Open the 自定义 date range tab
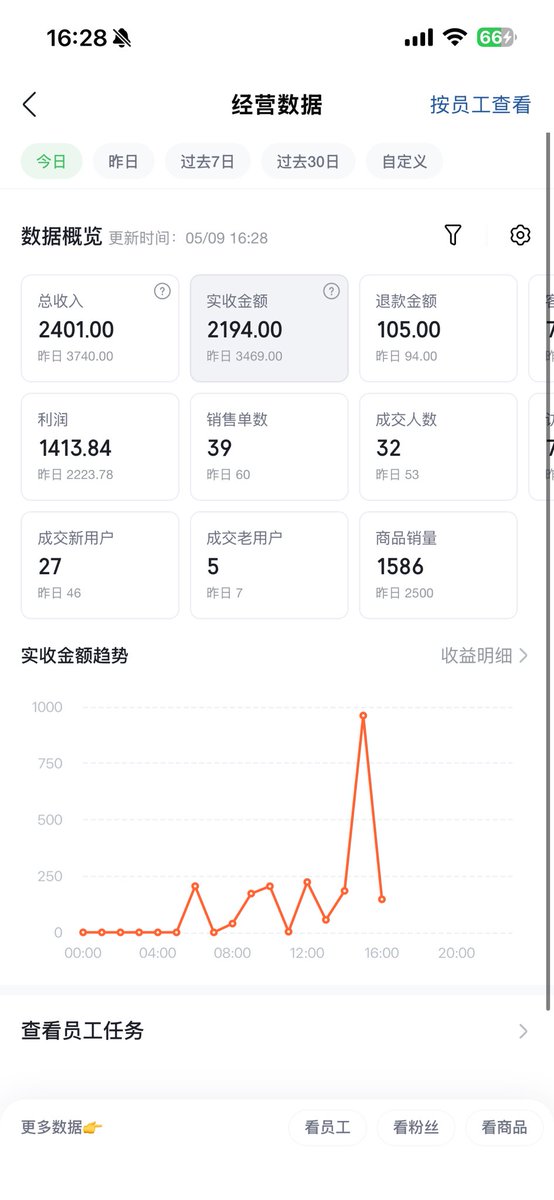554x1200 pixels. pos(404,161)
